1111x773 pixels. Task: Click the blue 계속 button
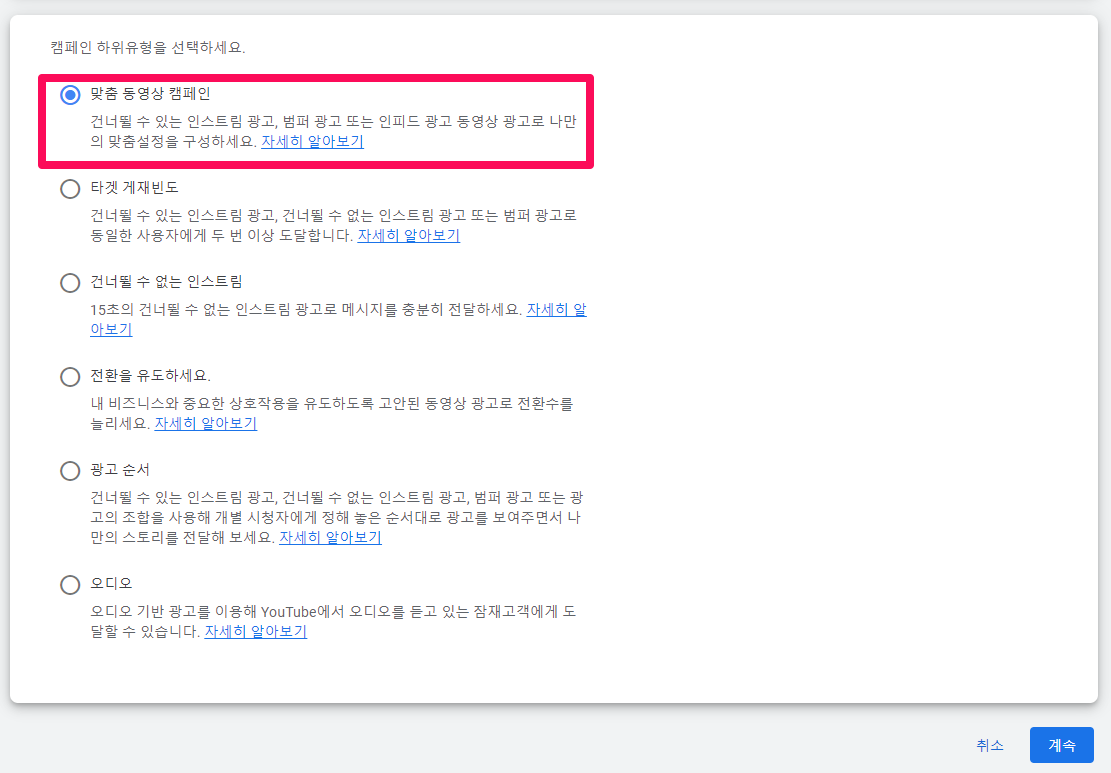click(x=1061, y=745)
